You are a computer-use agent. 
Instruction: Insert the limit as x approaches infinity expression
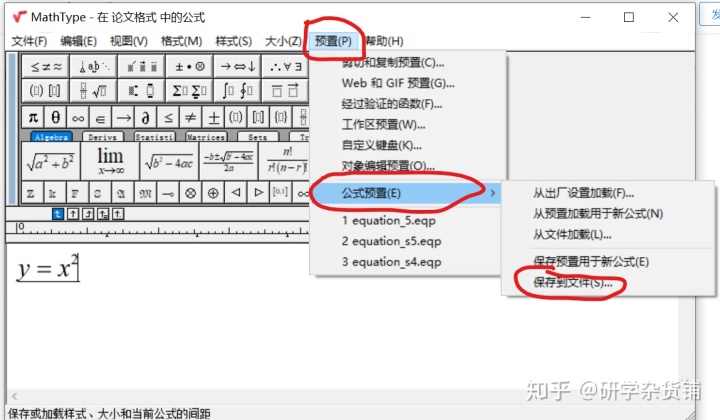click(110, 161)
